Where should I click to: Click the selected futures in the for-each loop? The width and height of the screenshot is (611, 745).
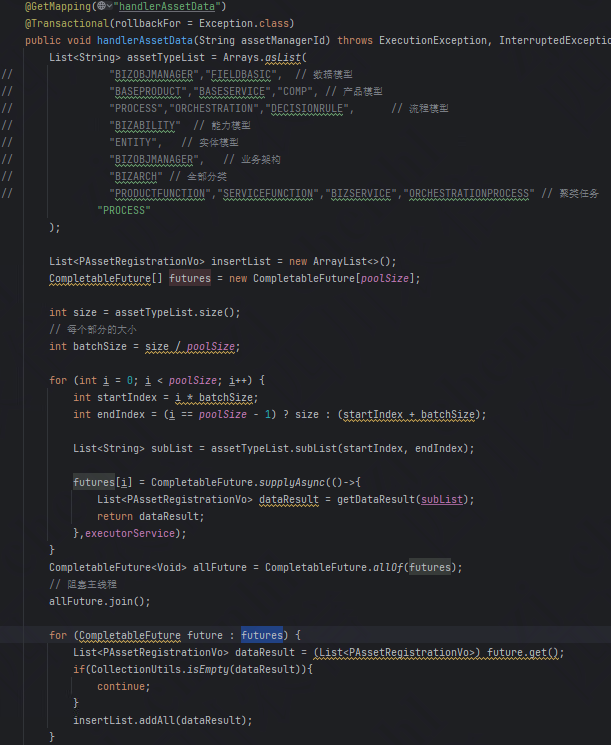(x=262, y=635)
